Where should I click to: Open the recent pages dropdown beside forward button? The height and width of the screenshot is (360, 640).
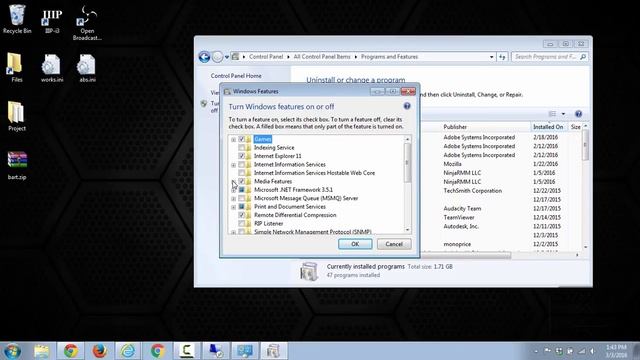pos(227,57)
